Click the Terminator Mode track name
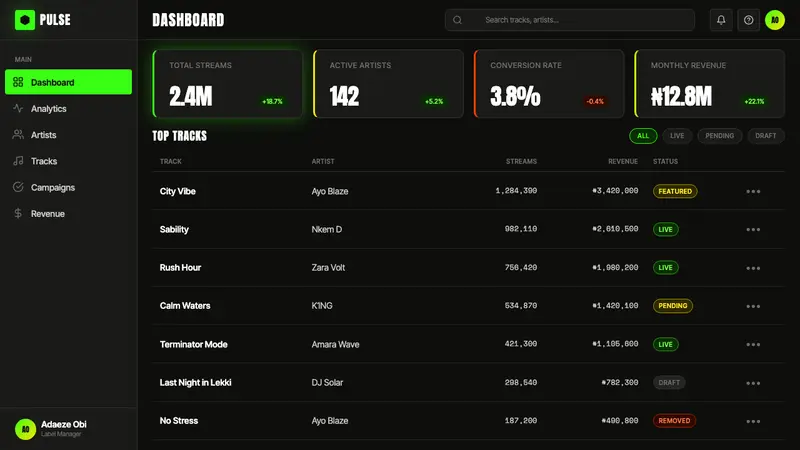 pos(193,344)
